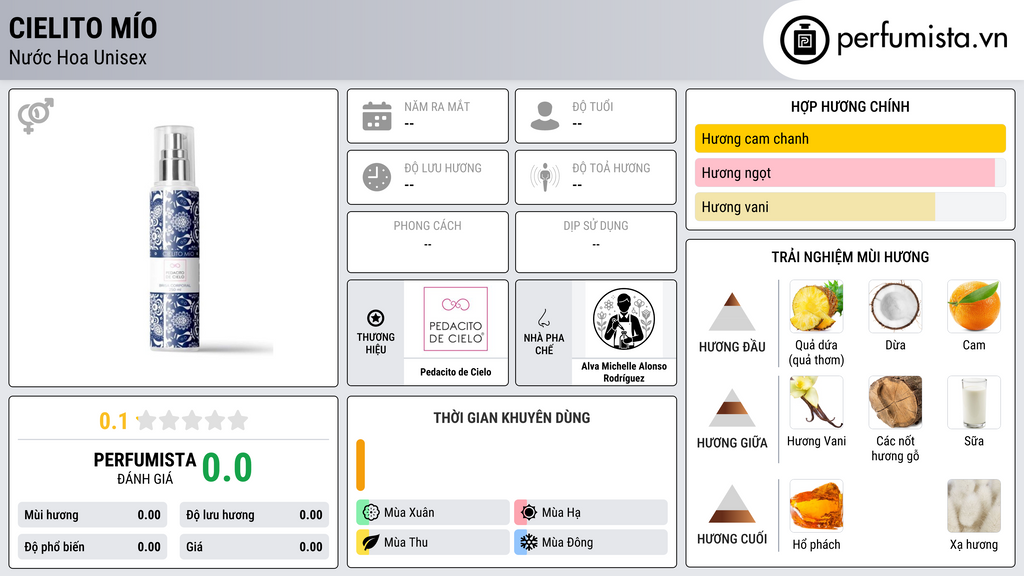Click the orange recommended-time vertical bar
This screenshot has height=576, width=1024.
click(360, 465)
